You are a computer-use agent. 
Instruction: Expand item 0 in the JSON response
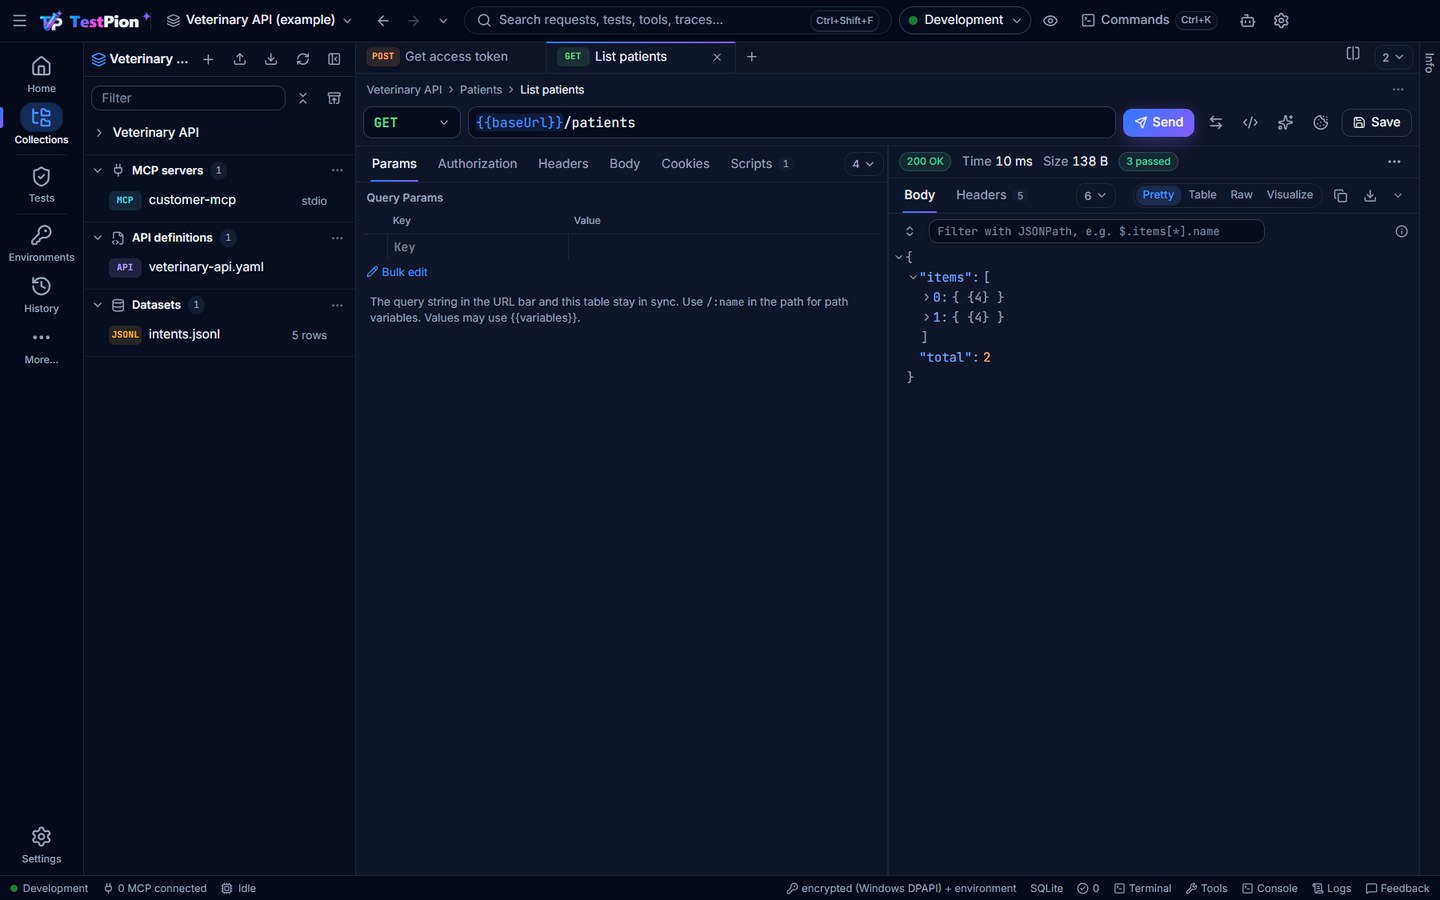point(926,297)
